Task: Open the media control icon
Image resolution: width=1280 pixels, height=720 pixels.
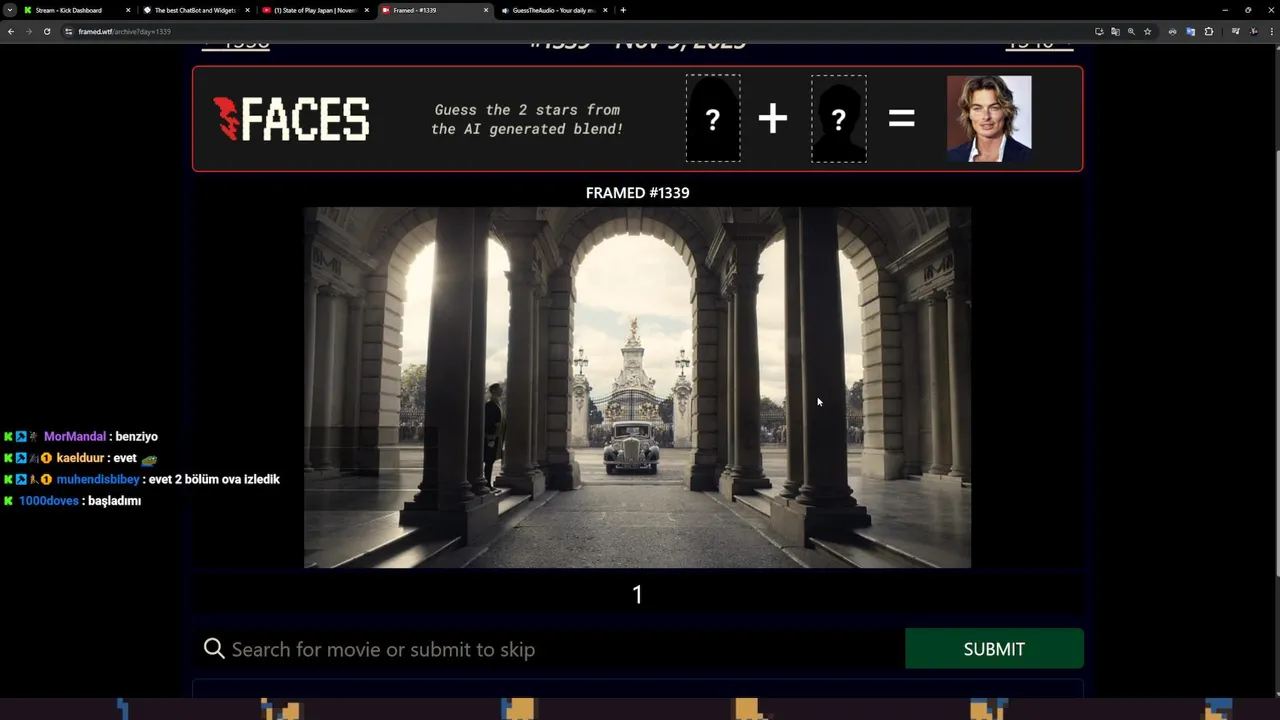Action: point(1236,31)
